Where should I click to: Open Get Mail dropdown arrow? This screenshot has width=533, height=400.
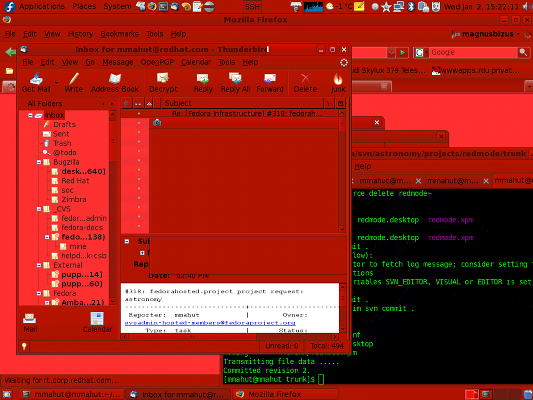(56, 83)
